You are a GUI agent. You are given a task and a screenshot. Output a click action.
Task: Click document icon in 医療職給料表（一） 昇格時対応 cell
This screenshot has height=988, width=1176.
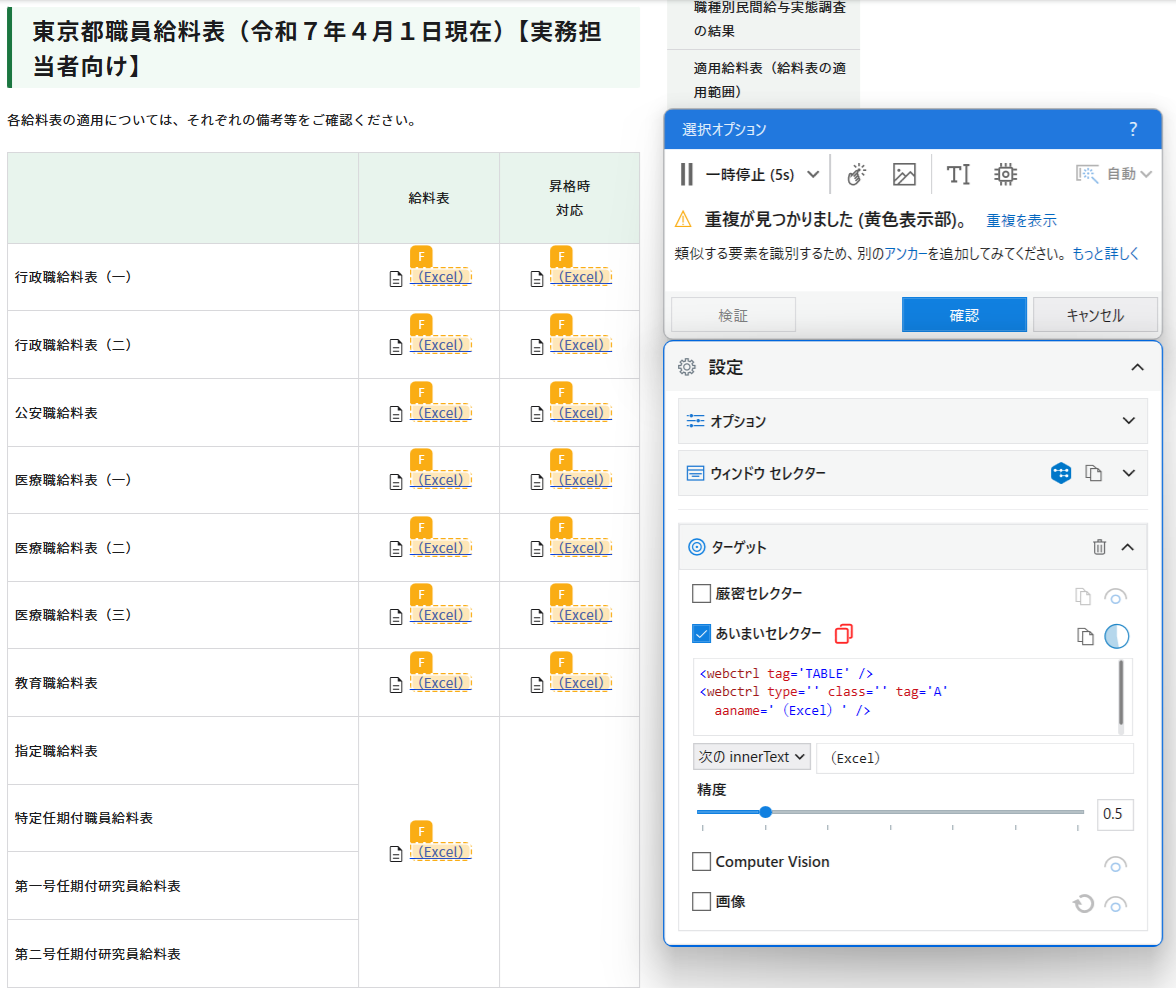tap(537, 482)
